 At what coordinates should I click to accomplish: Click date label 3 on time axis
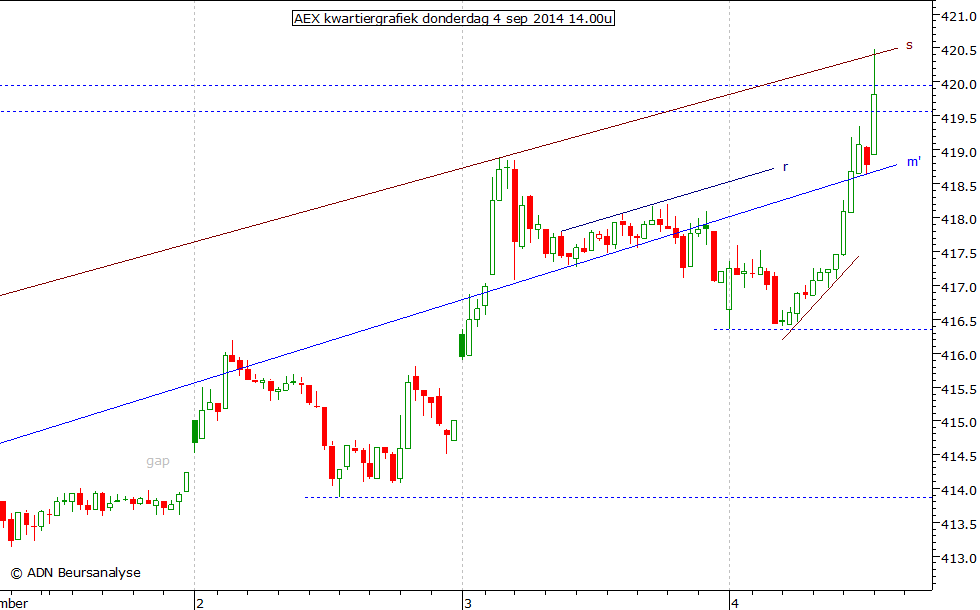[x=468, y=603]
